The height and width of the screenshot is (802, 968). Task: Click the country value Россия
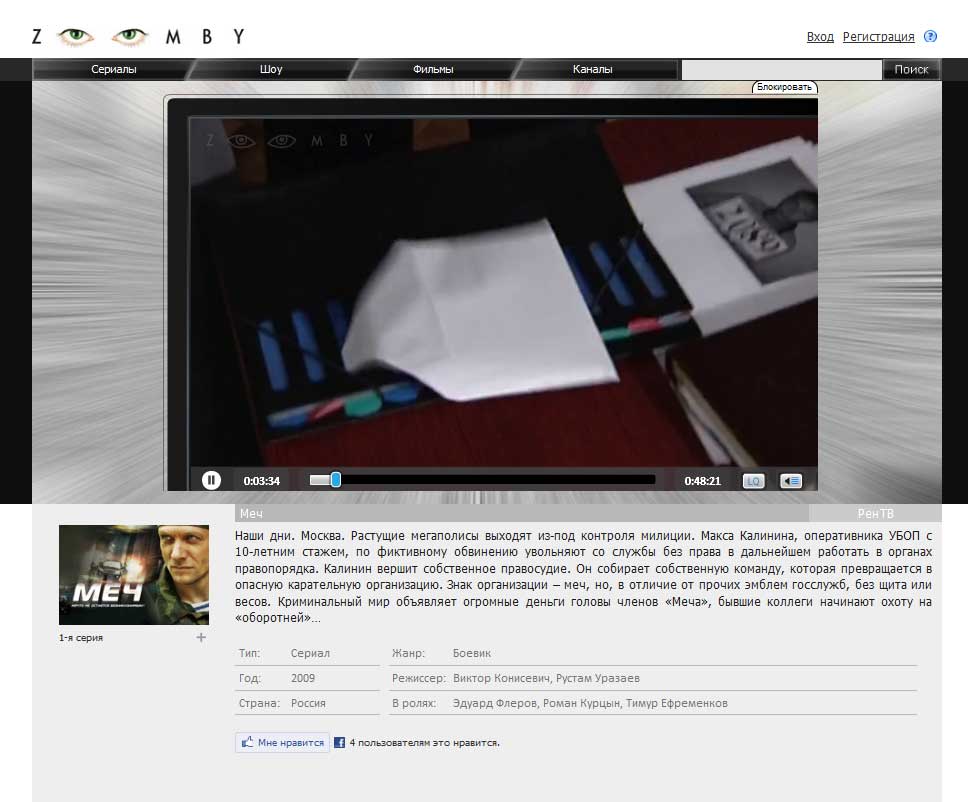[x=308, y=703]
